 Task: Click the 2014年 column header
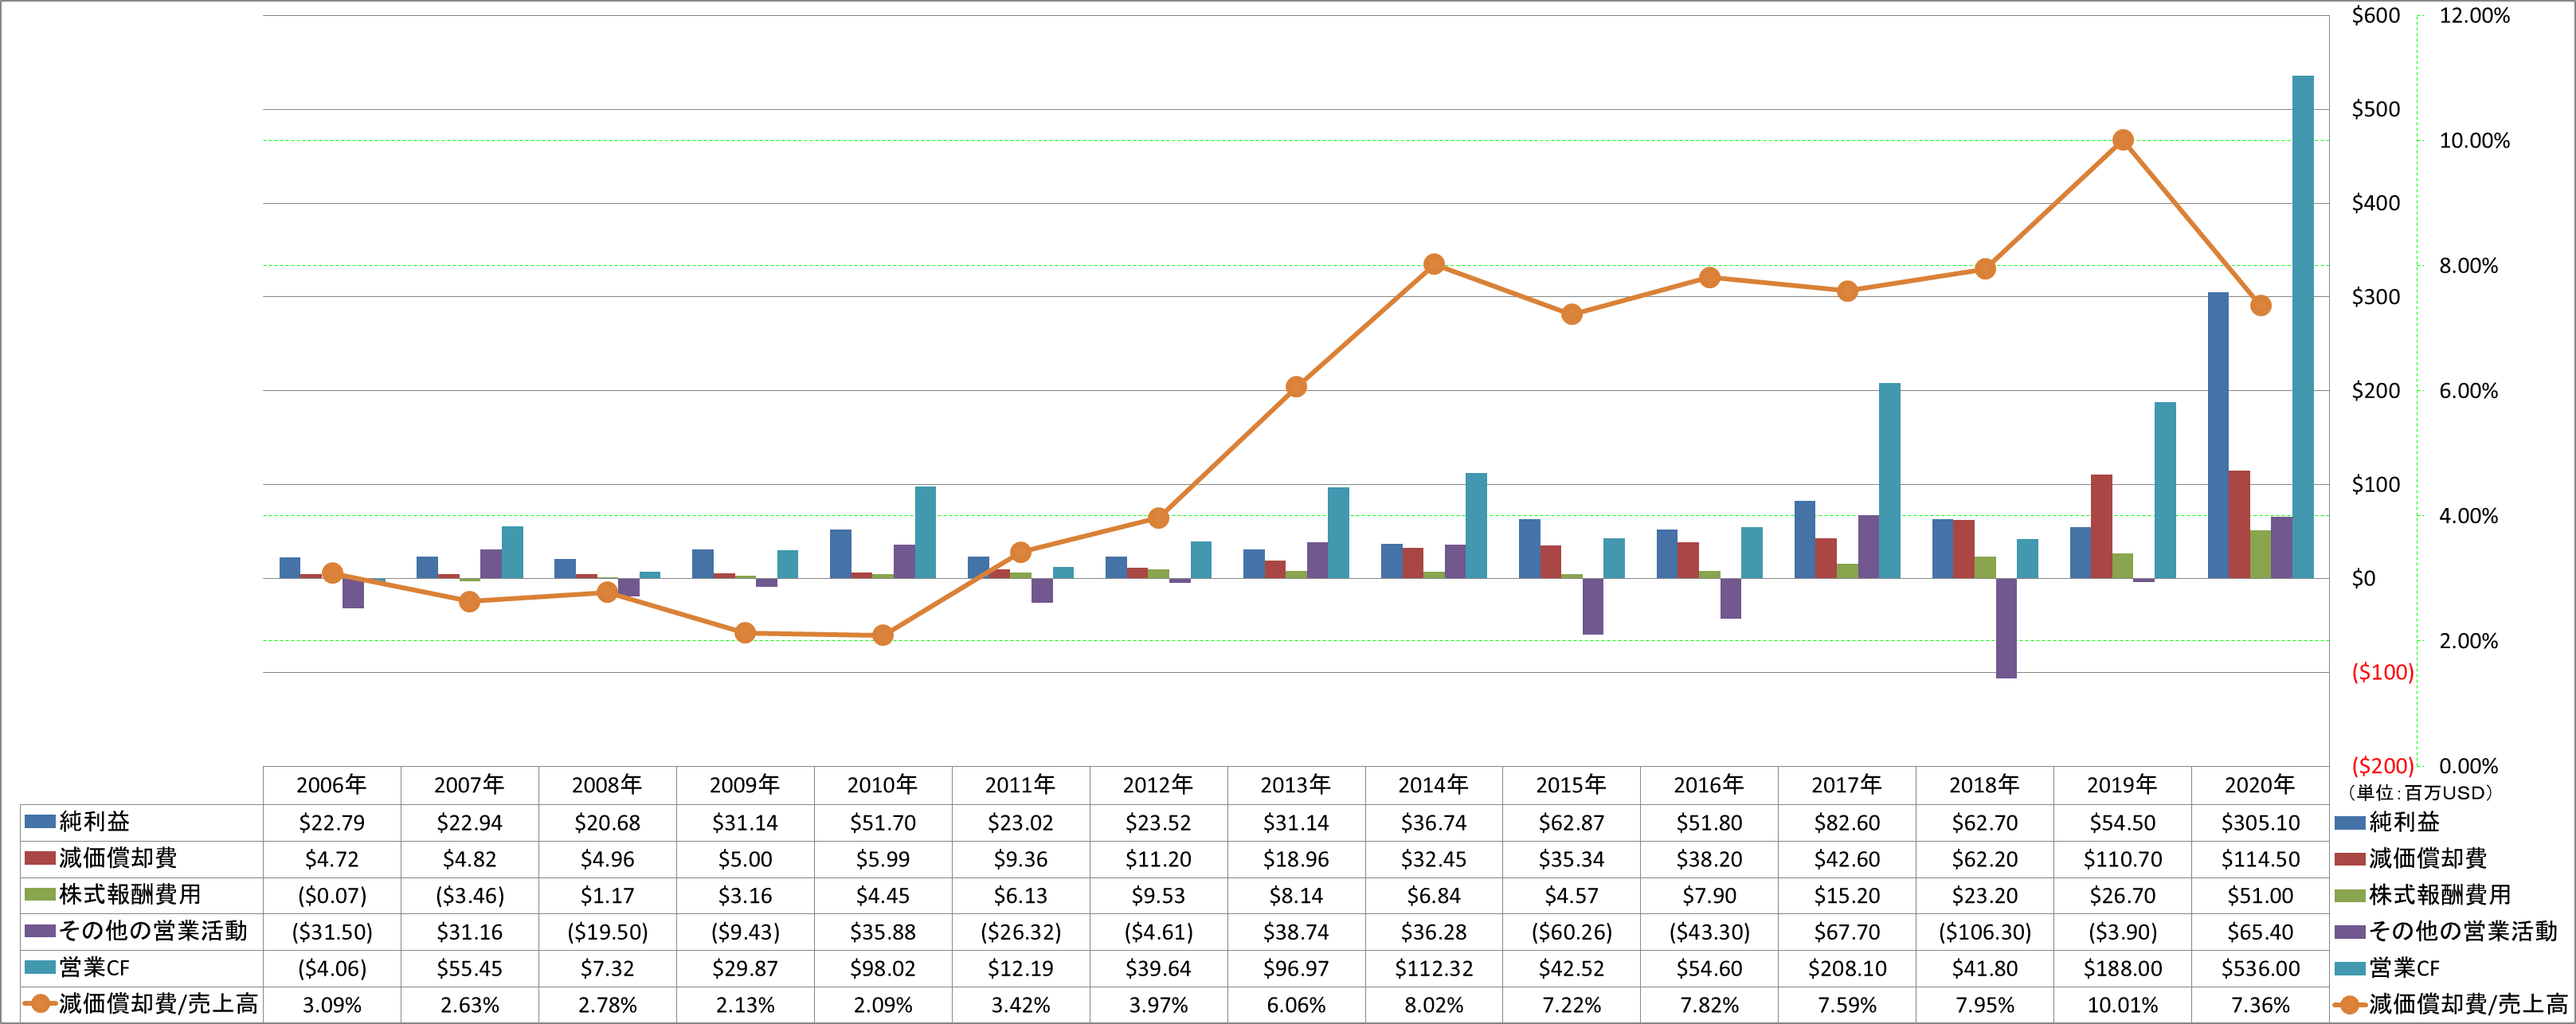point(1433,785)
